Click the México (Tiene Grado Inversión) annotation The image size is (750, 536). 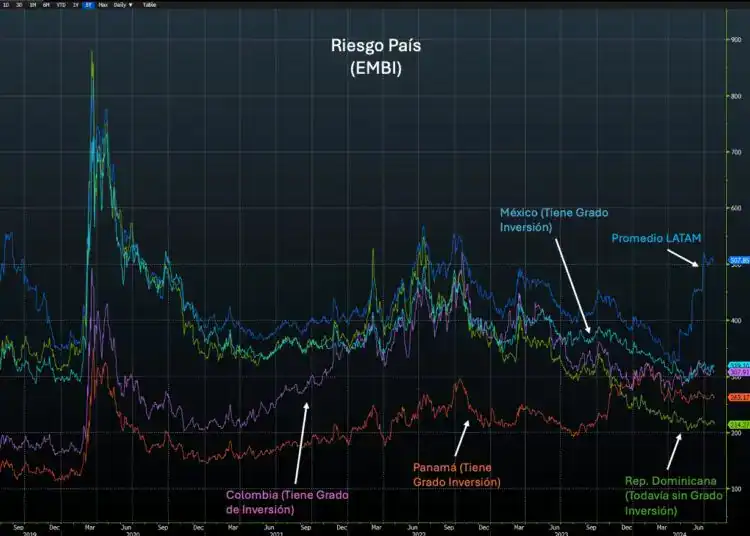point(554,220)
